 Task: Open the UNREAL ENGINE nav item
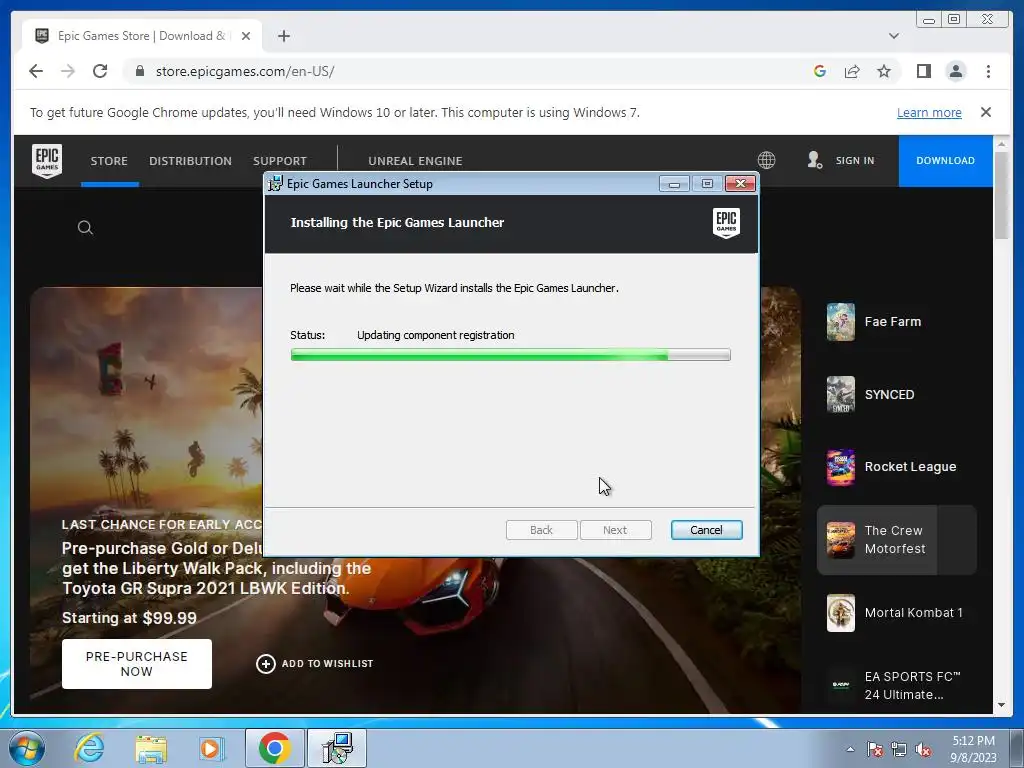tap(415, 161)
